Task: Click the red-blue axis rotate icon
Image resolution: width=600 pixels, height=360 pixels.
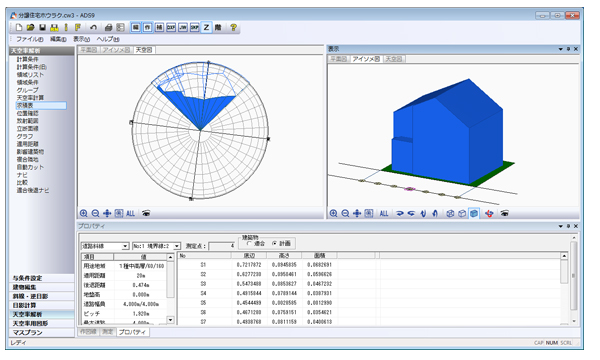Action: coord(489,213)
